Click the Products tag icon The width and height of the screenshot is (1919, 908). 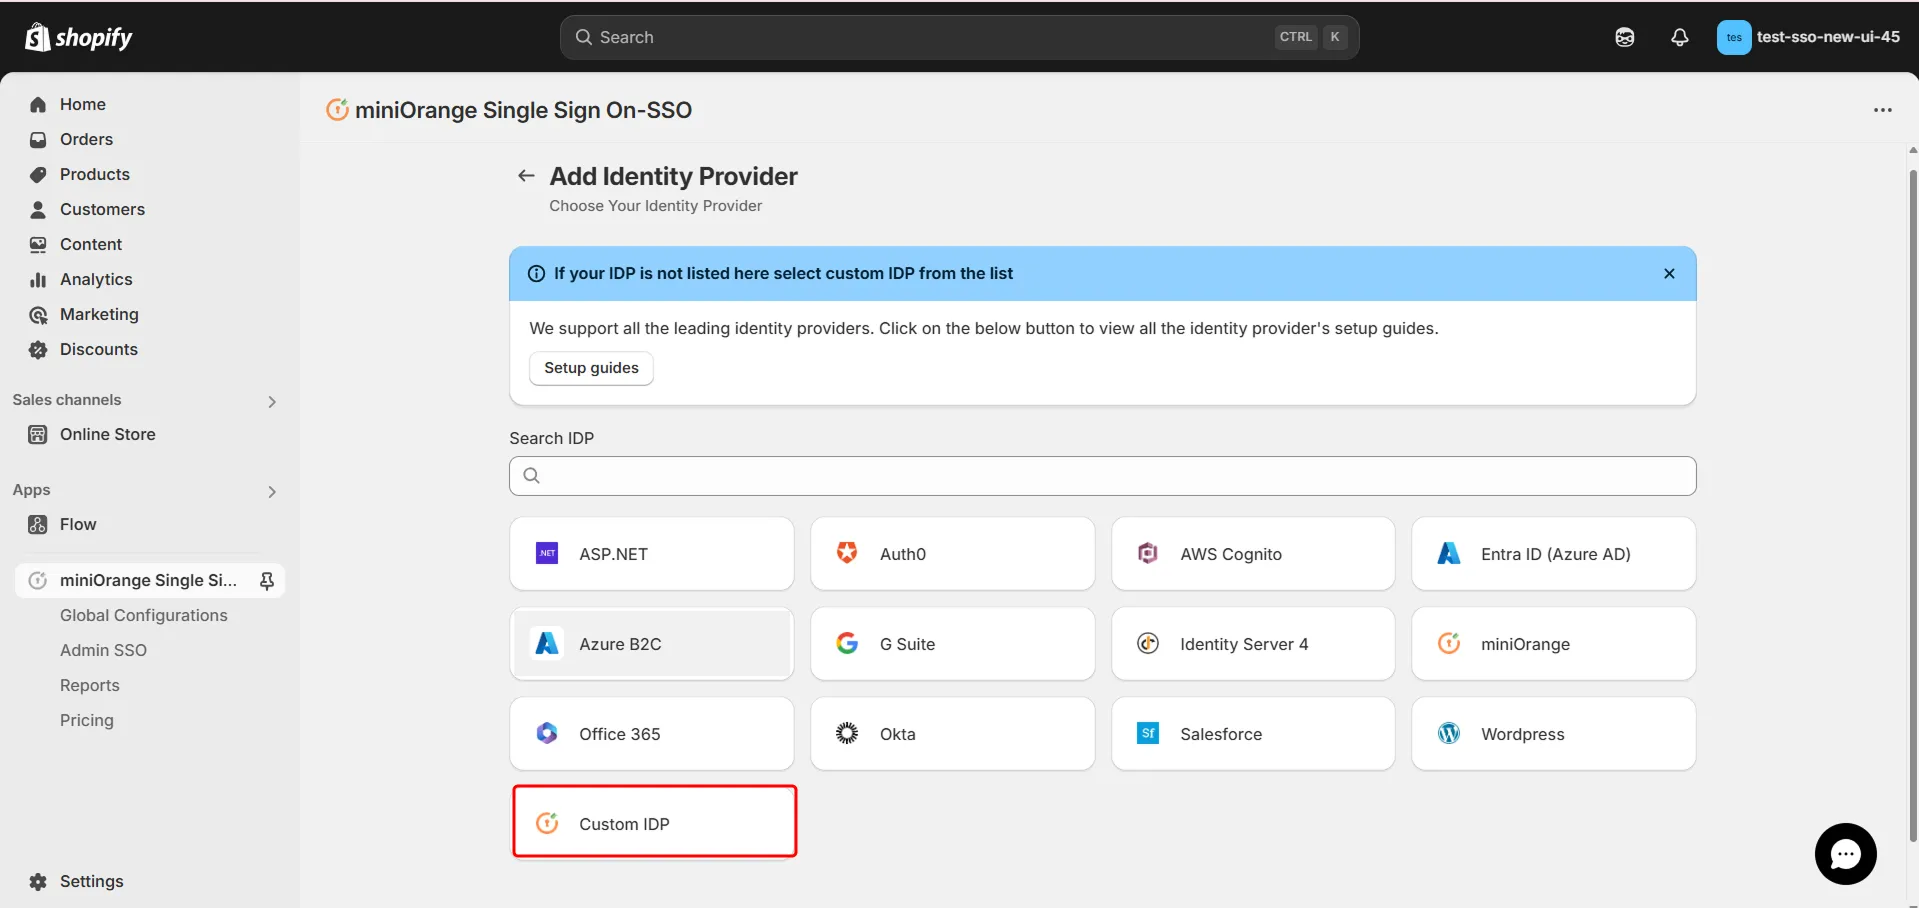38,174
